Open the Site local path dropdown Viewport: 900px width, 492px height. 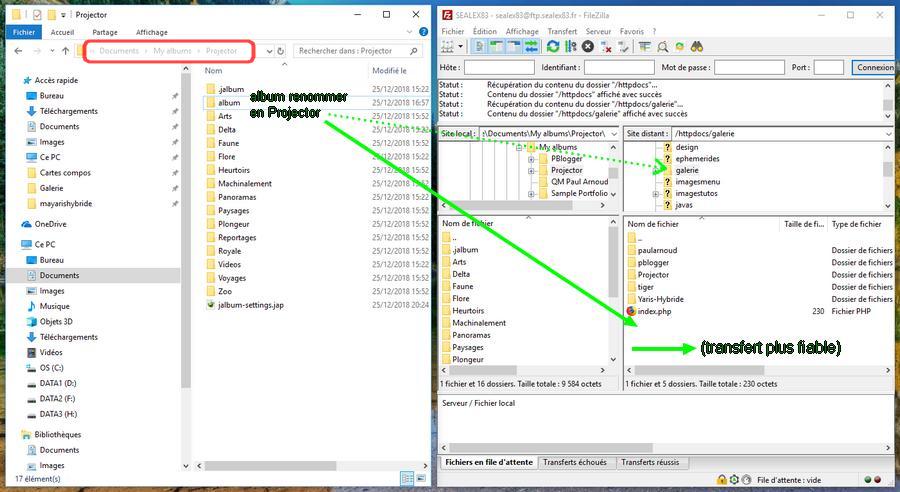[x=614, y=134]
